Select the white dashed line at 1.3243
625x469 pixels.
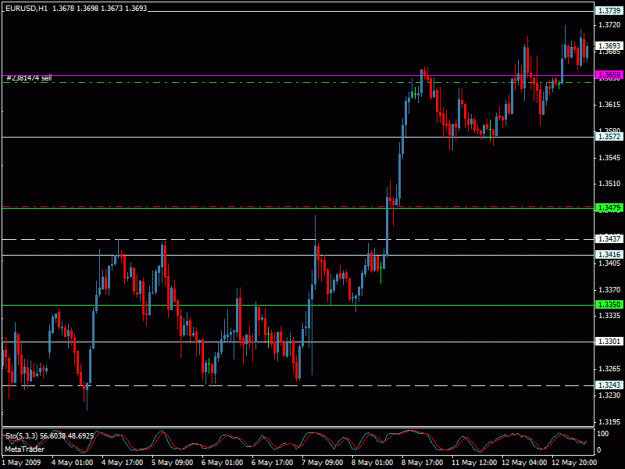(298, 385)
